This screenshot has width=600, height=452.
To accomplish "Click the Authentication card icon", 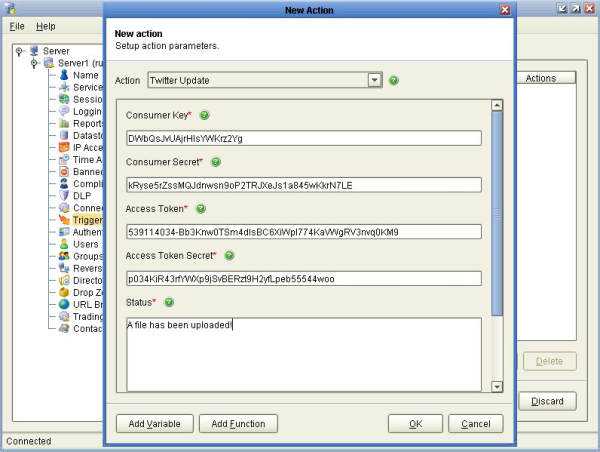I will 64,232.
